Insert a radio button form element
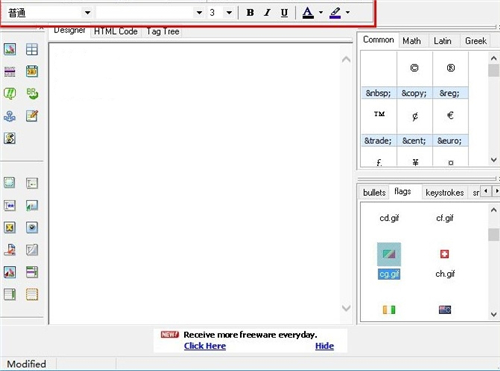The height and width of the screenshot is (371, 500). point(32,228)
